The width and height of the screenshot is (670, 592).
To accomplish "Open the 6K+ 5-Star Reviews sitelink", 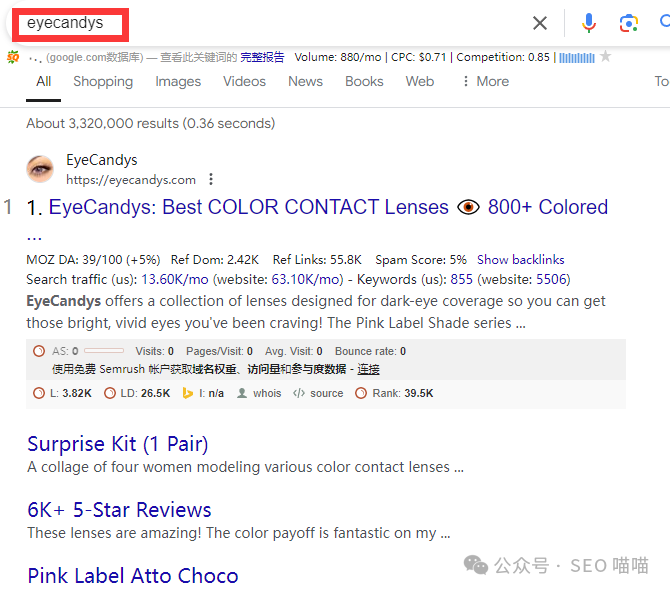I will (x=119, y=510).
